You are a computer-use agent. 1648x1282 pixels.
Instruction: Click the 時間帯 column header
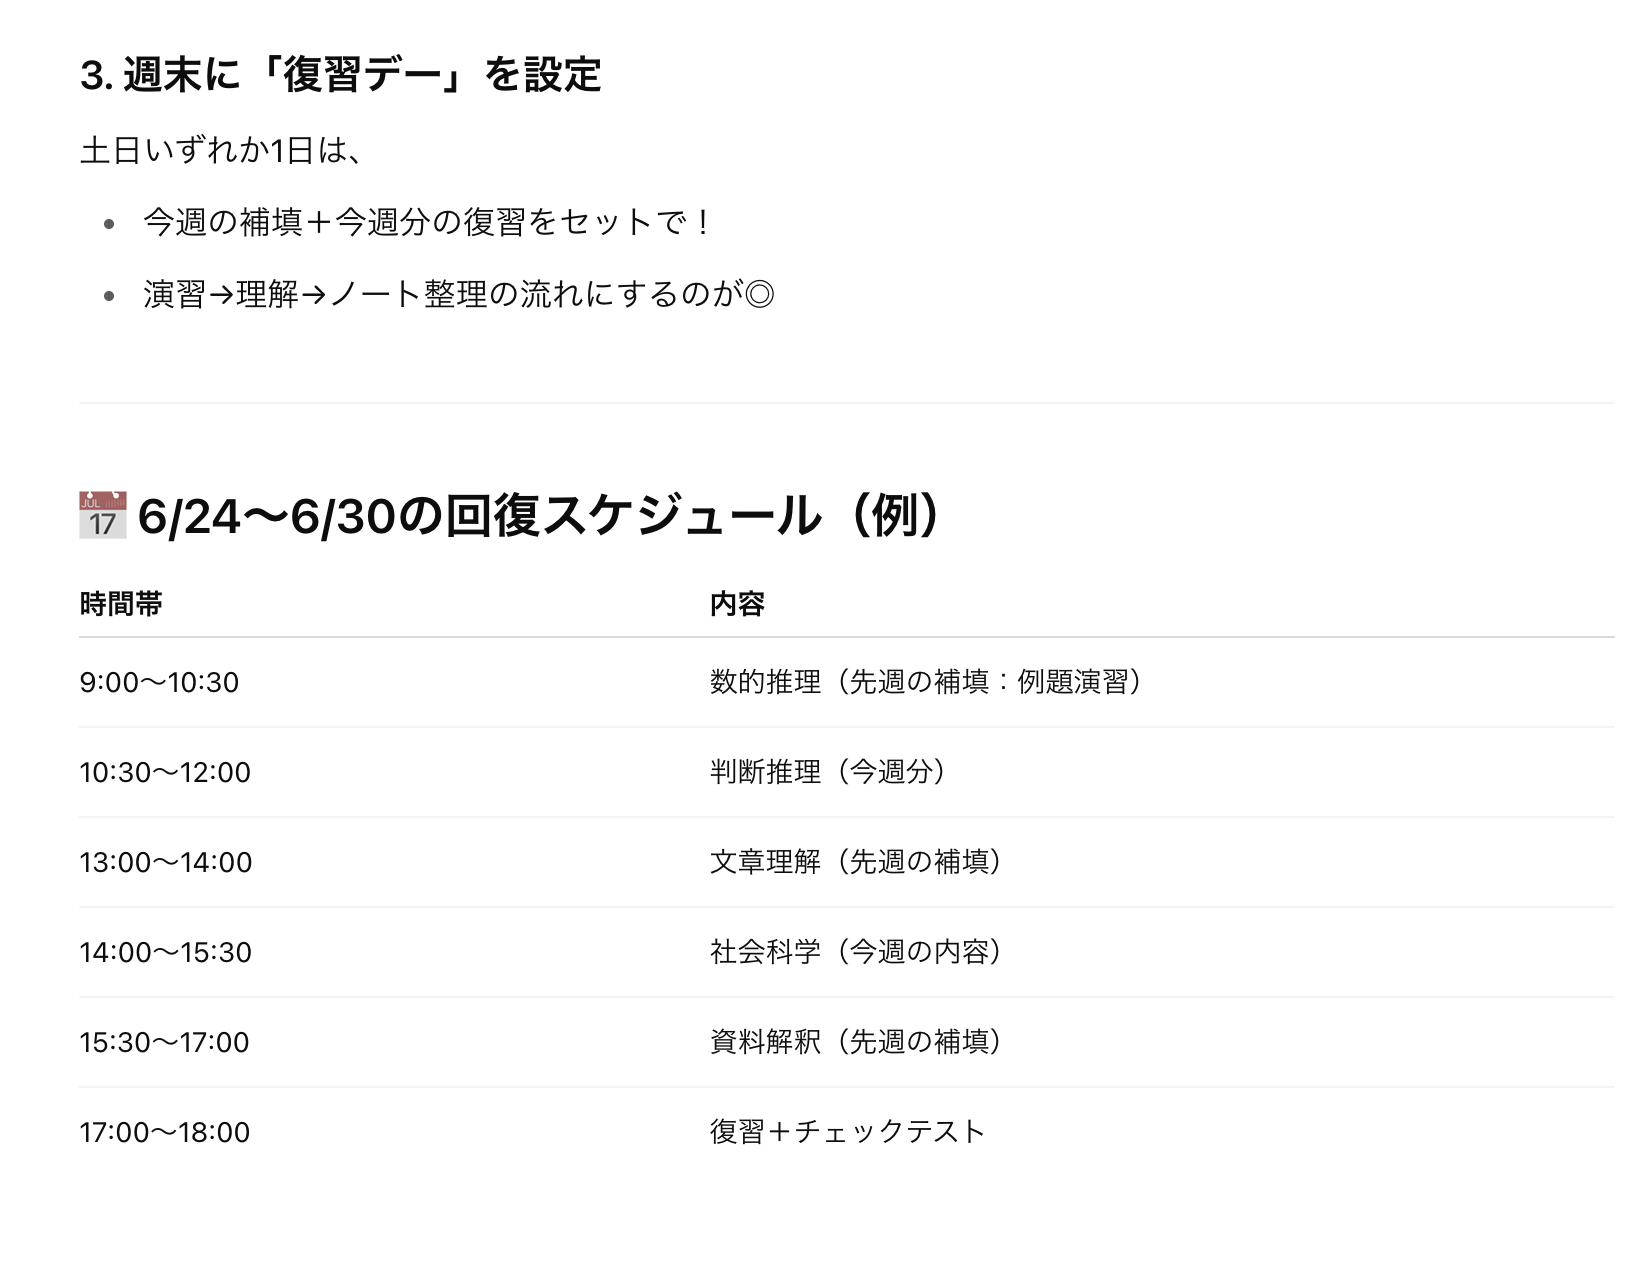(x=121, y=604)
